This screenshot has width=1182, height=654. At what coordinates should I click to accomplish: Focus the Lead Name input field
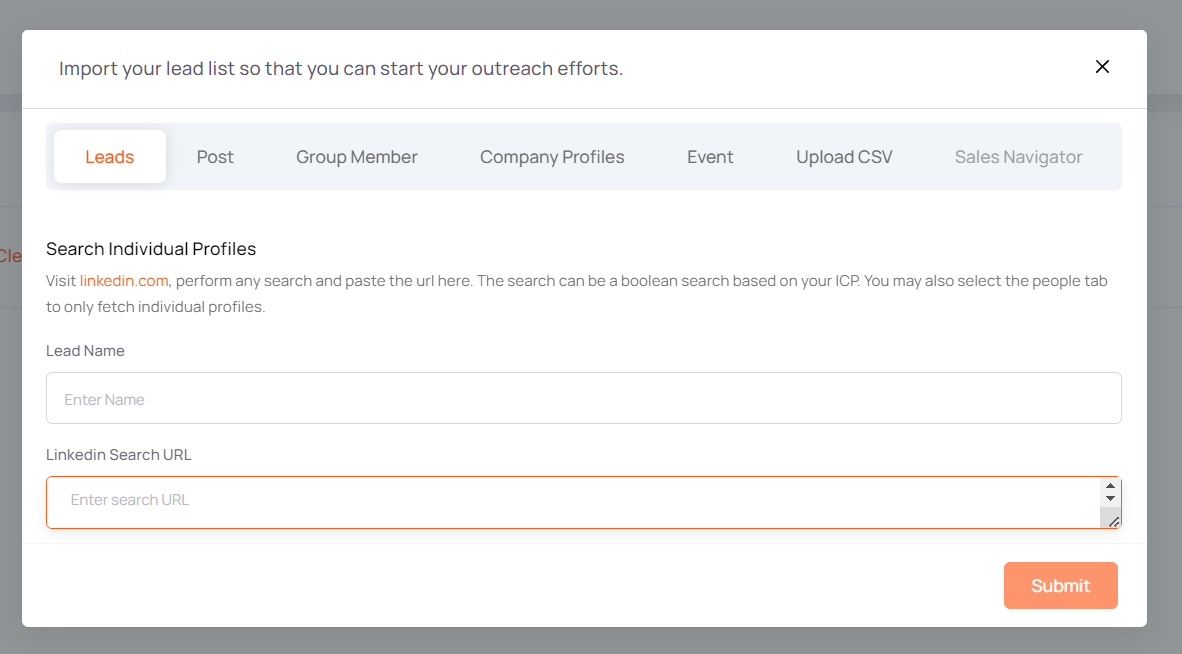pos(583,399)
